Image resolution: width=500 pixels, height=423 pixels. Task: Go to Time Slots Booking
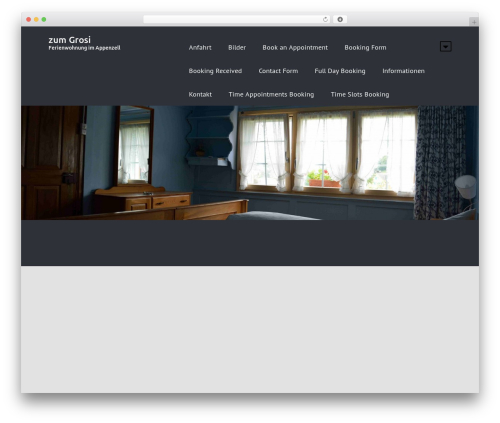coord(360,95)
